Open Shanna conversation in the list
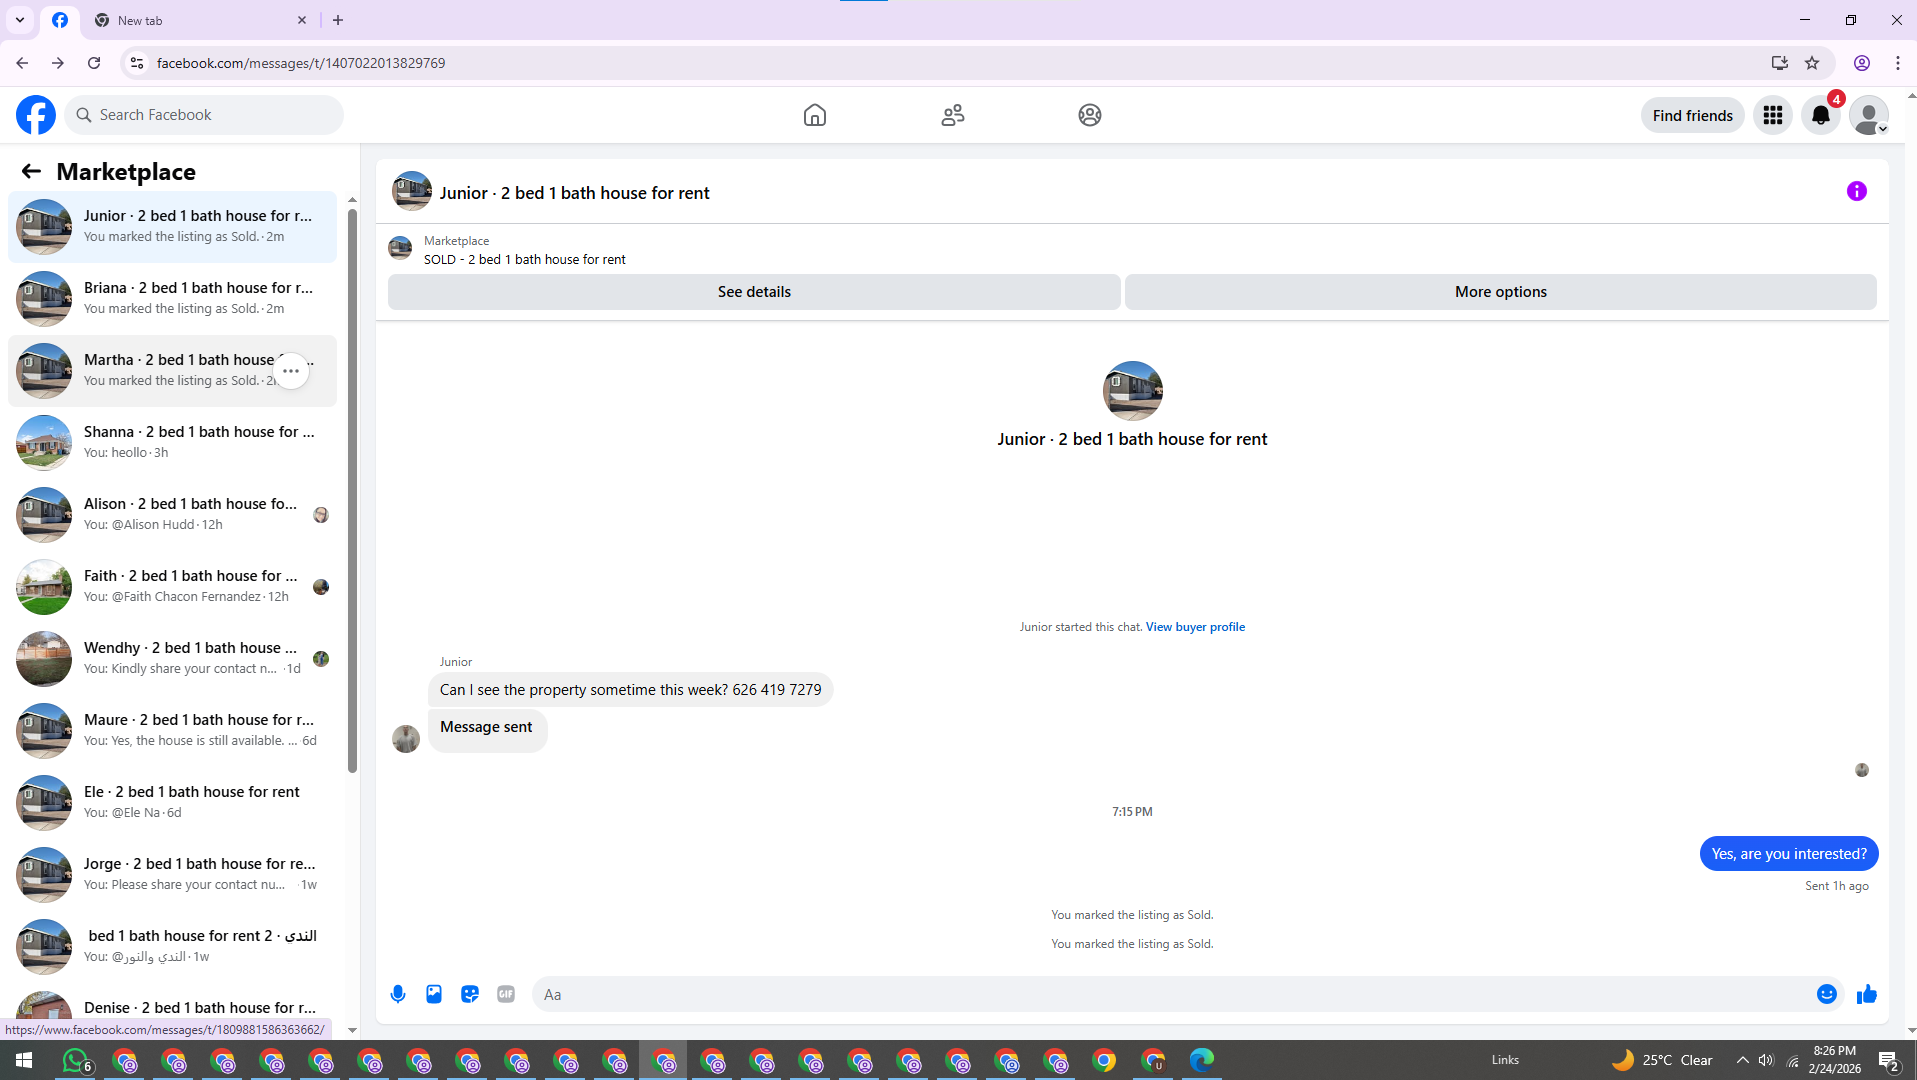Viewport: 1917px width, 1080px height. 172,443
